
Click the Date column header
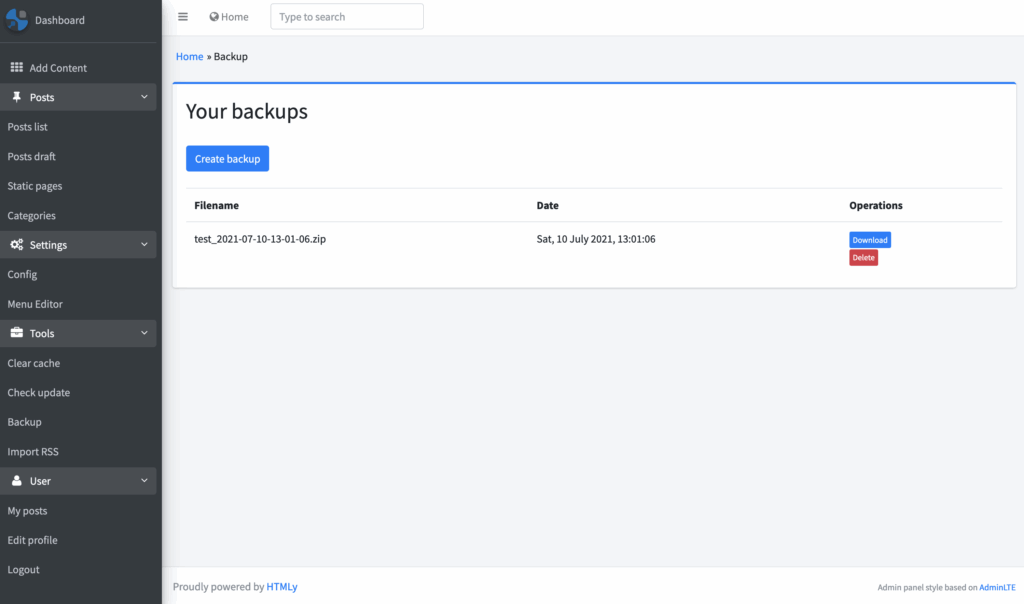[x=547, y=205]
